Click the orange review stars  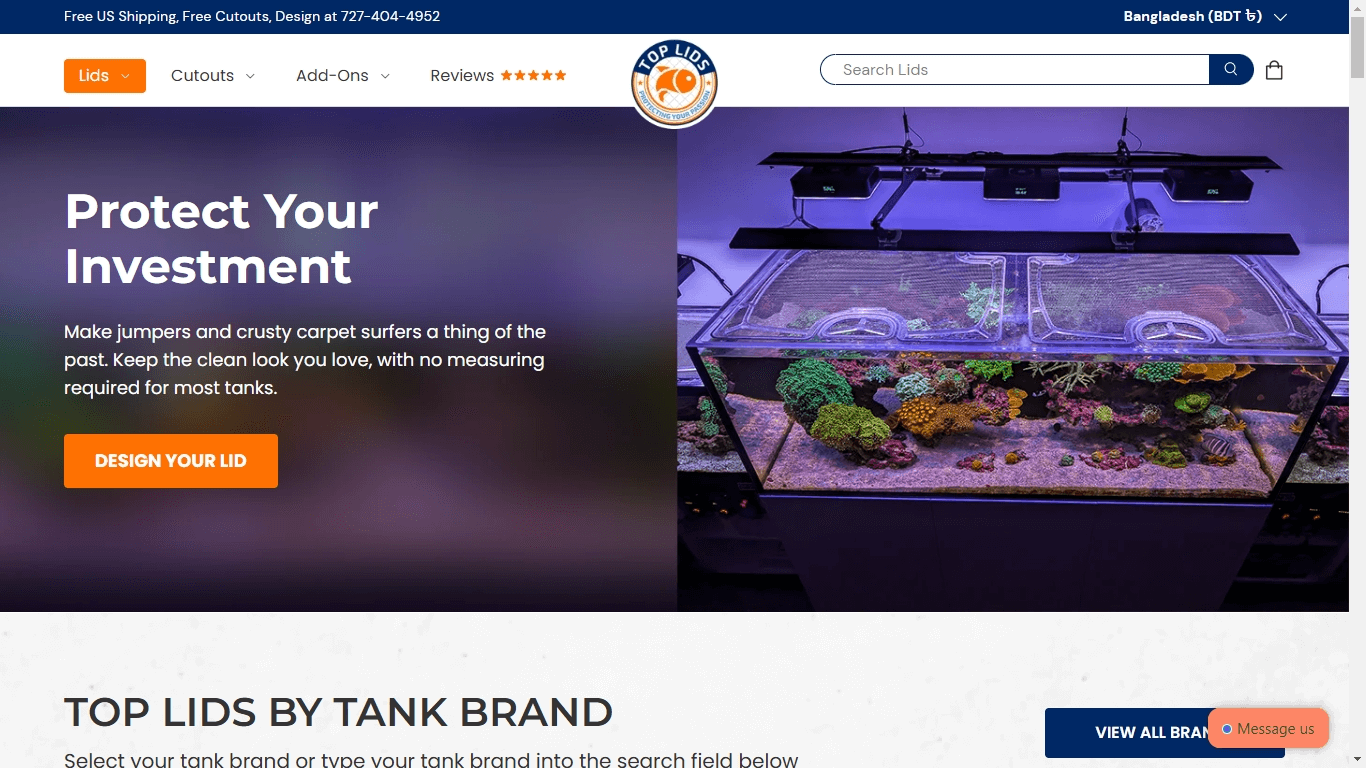pyautogui.click(x=533, y=75)
